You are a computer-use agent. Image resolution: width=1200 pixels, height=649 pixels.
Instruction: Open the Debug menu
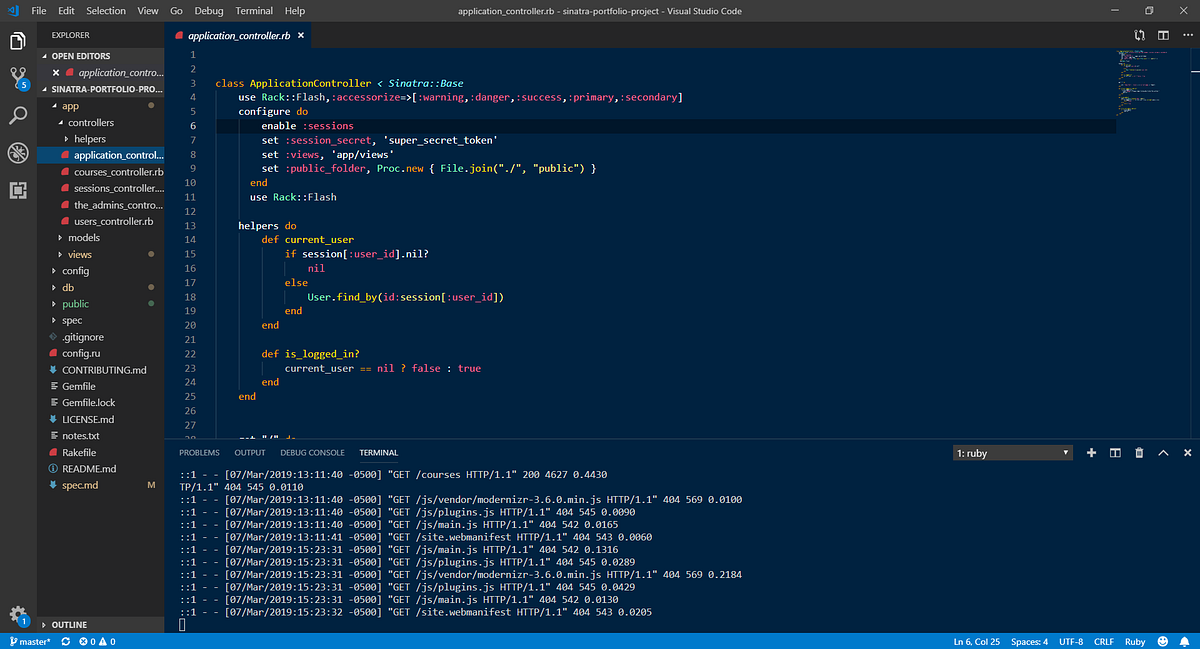click(208, 11)
